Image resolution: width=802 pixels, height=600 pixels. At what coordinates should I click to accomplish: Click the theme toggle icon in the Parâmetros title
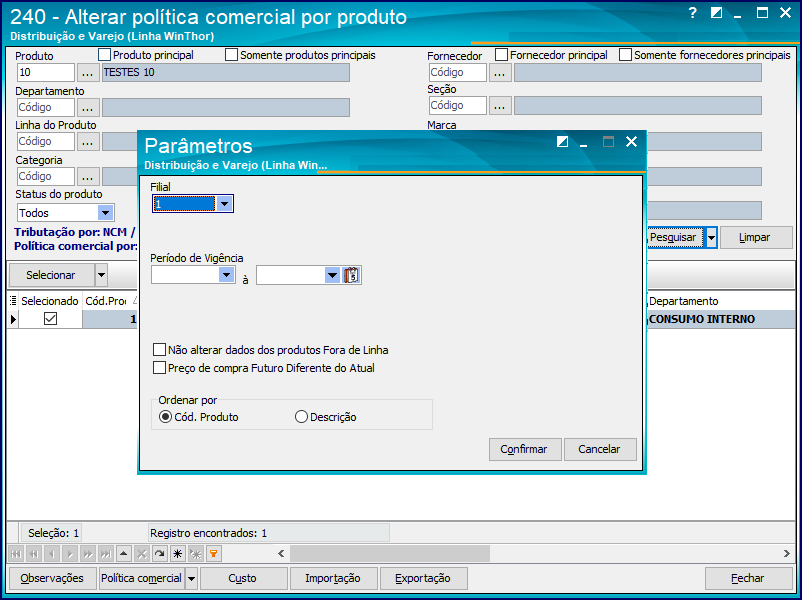pyautogui.click(x=562, y=142)
